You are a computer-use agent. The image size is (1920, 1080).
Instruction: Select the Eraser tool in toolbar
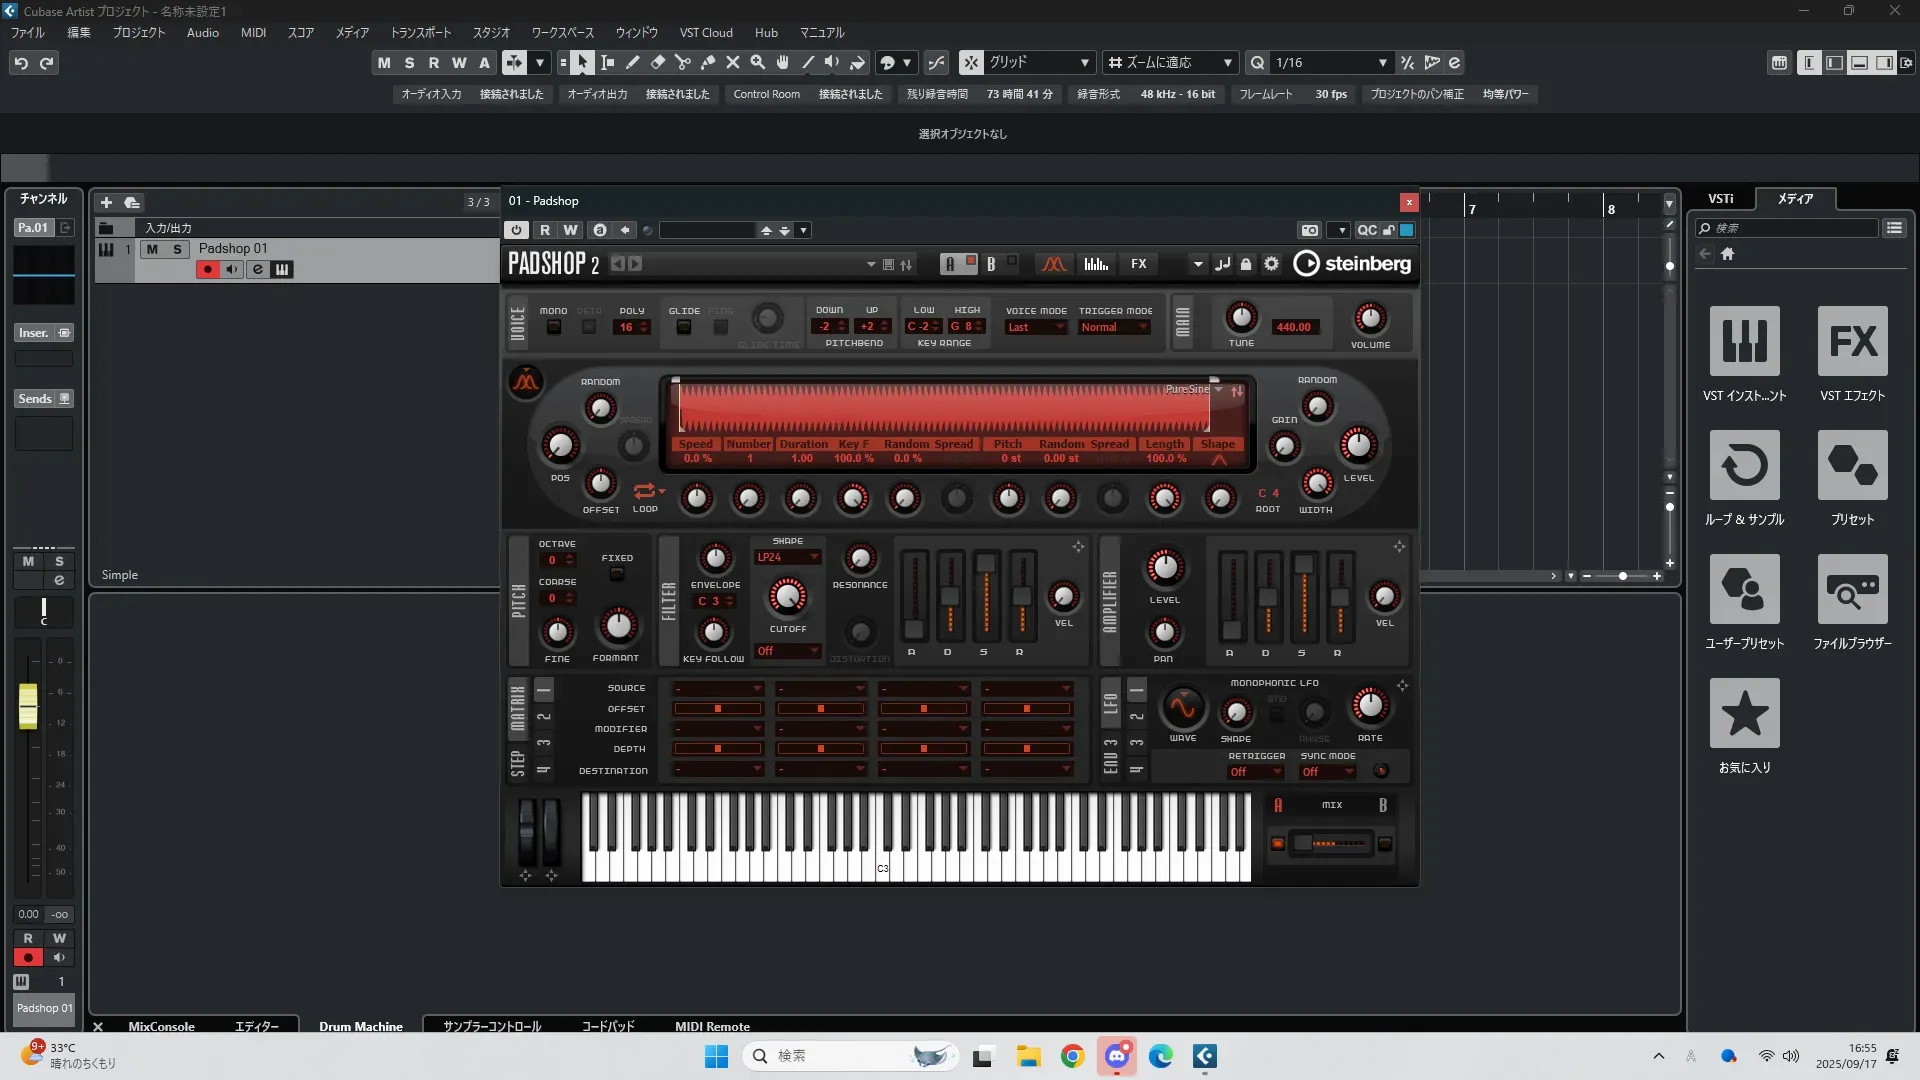(657, 63)
